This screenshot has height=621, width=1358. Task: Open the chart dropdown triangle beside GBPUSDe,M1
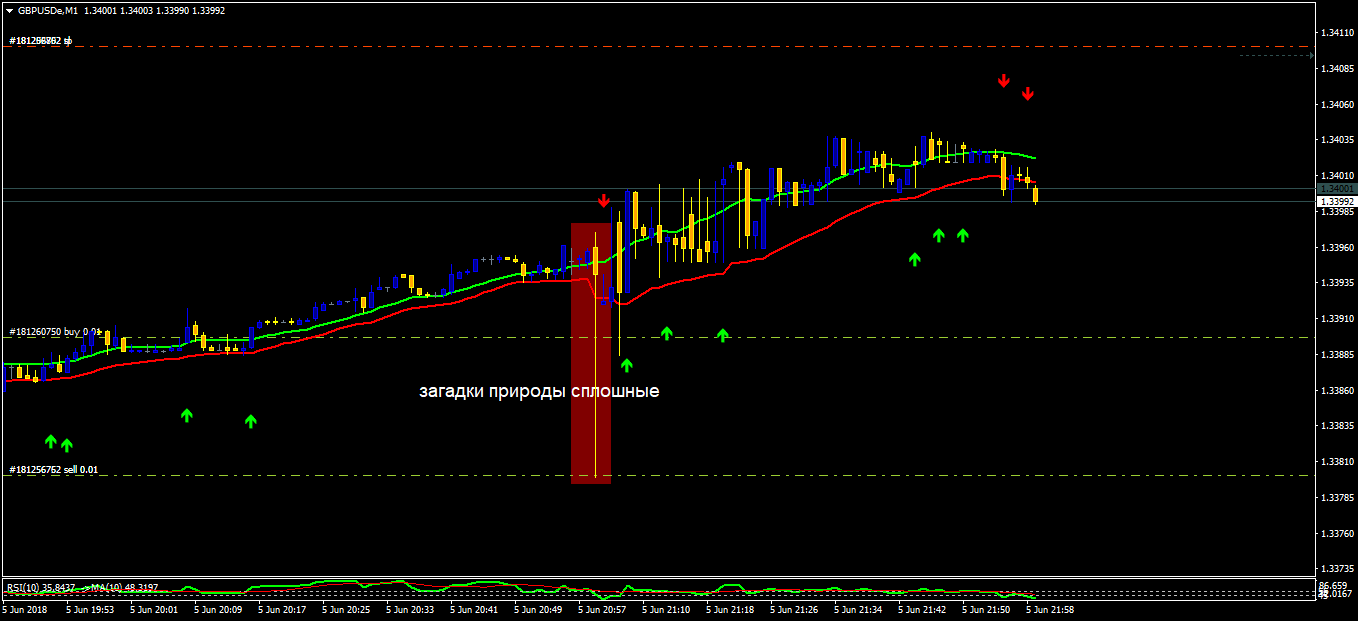pyautogui.click(x=9, y=11)
